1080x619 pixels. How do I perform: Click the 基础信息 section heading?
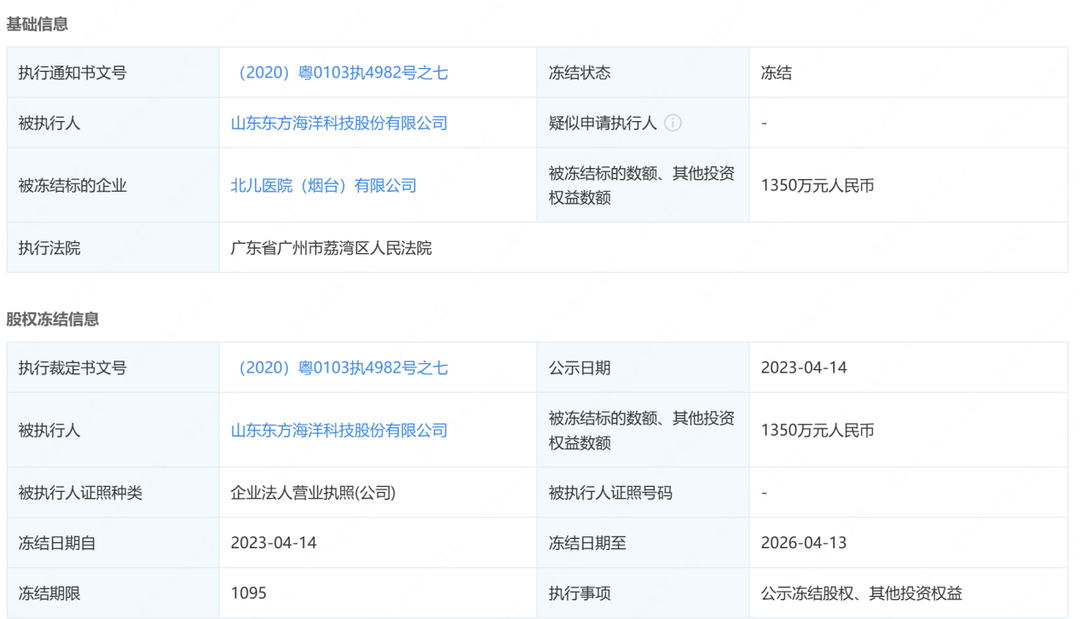click(37, 24)
